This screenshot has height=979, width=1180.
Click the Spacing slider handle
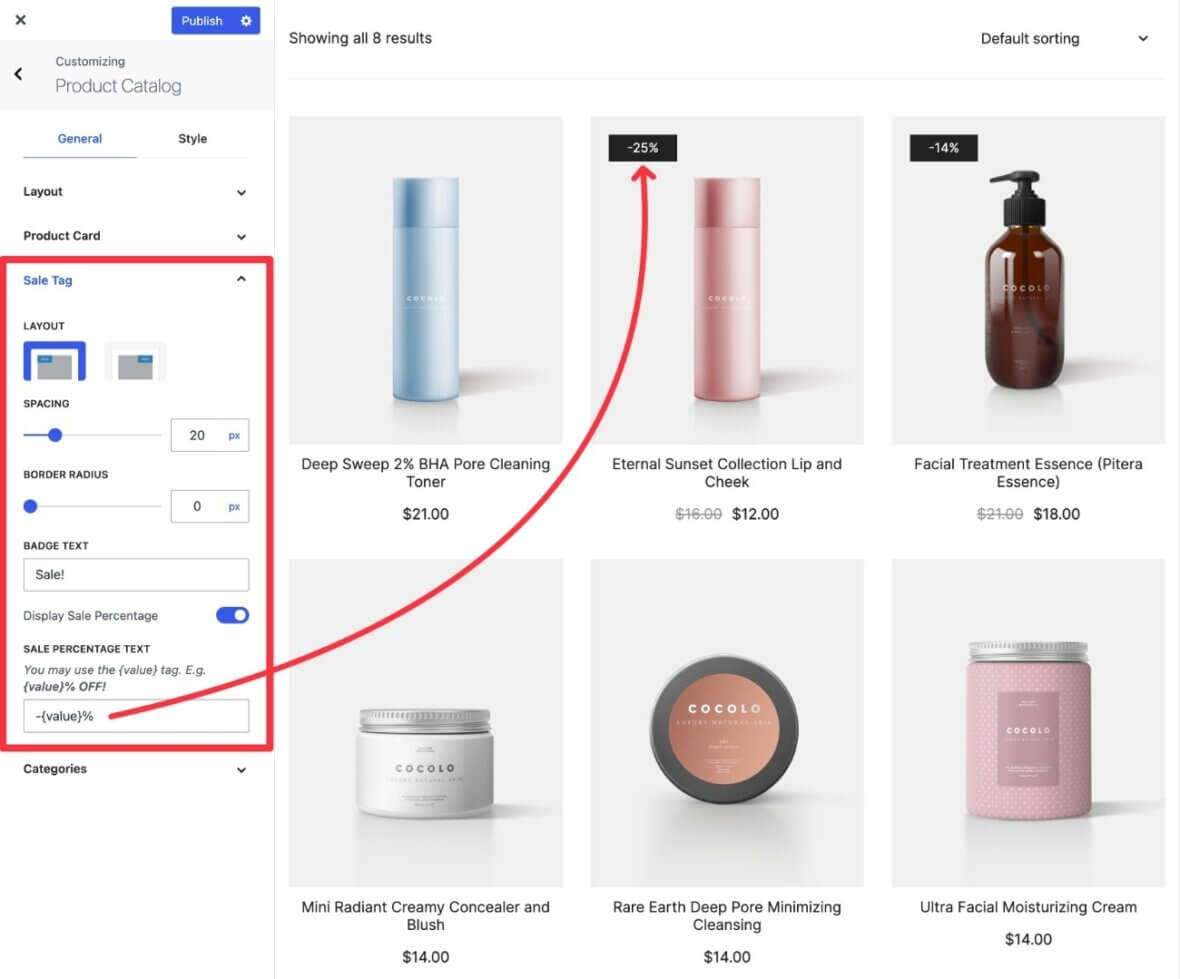click(55, 435)
